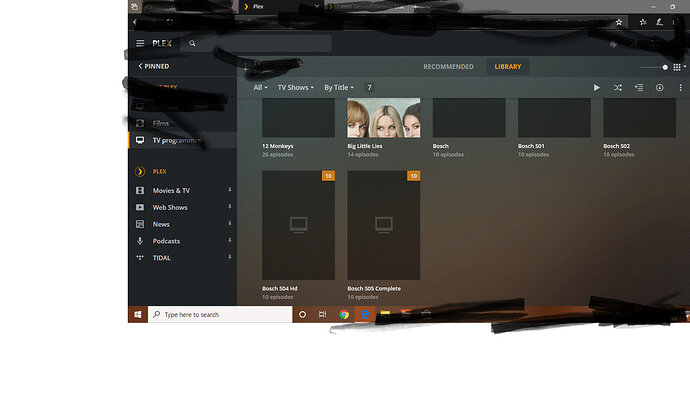Toggle pin for Web Shows
The width and height of the screenshot is (690, 400).
pyautogui.click(x=230, y=207)
